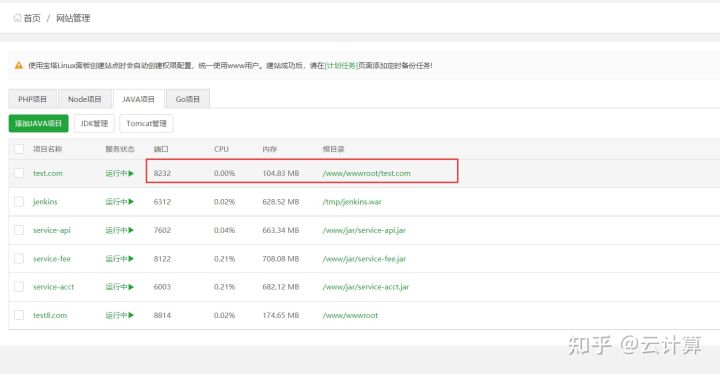Check the test.com row checkbox

point(19,173)
